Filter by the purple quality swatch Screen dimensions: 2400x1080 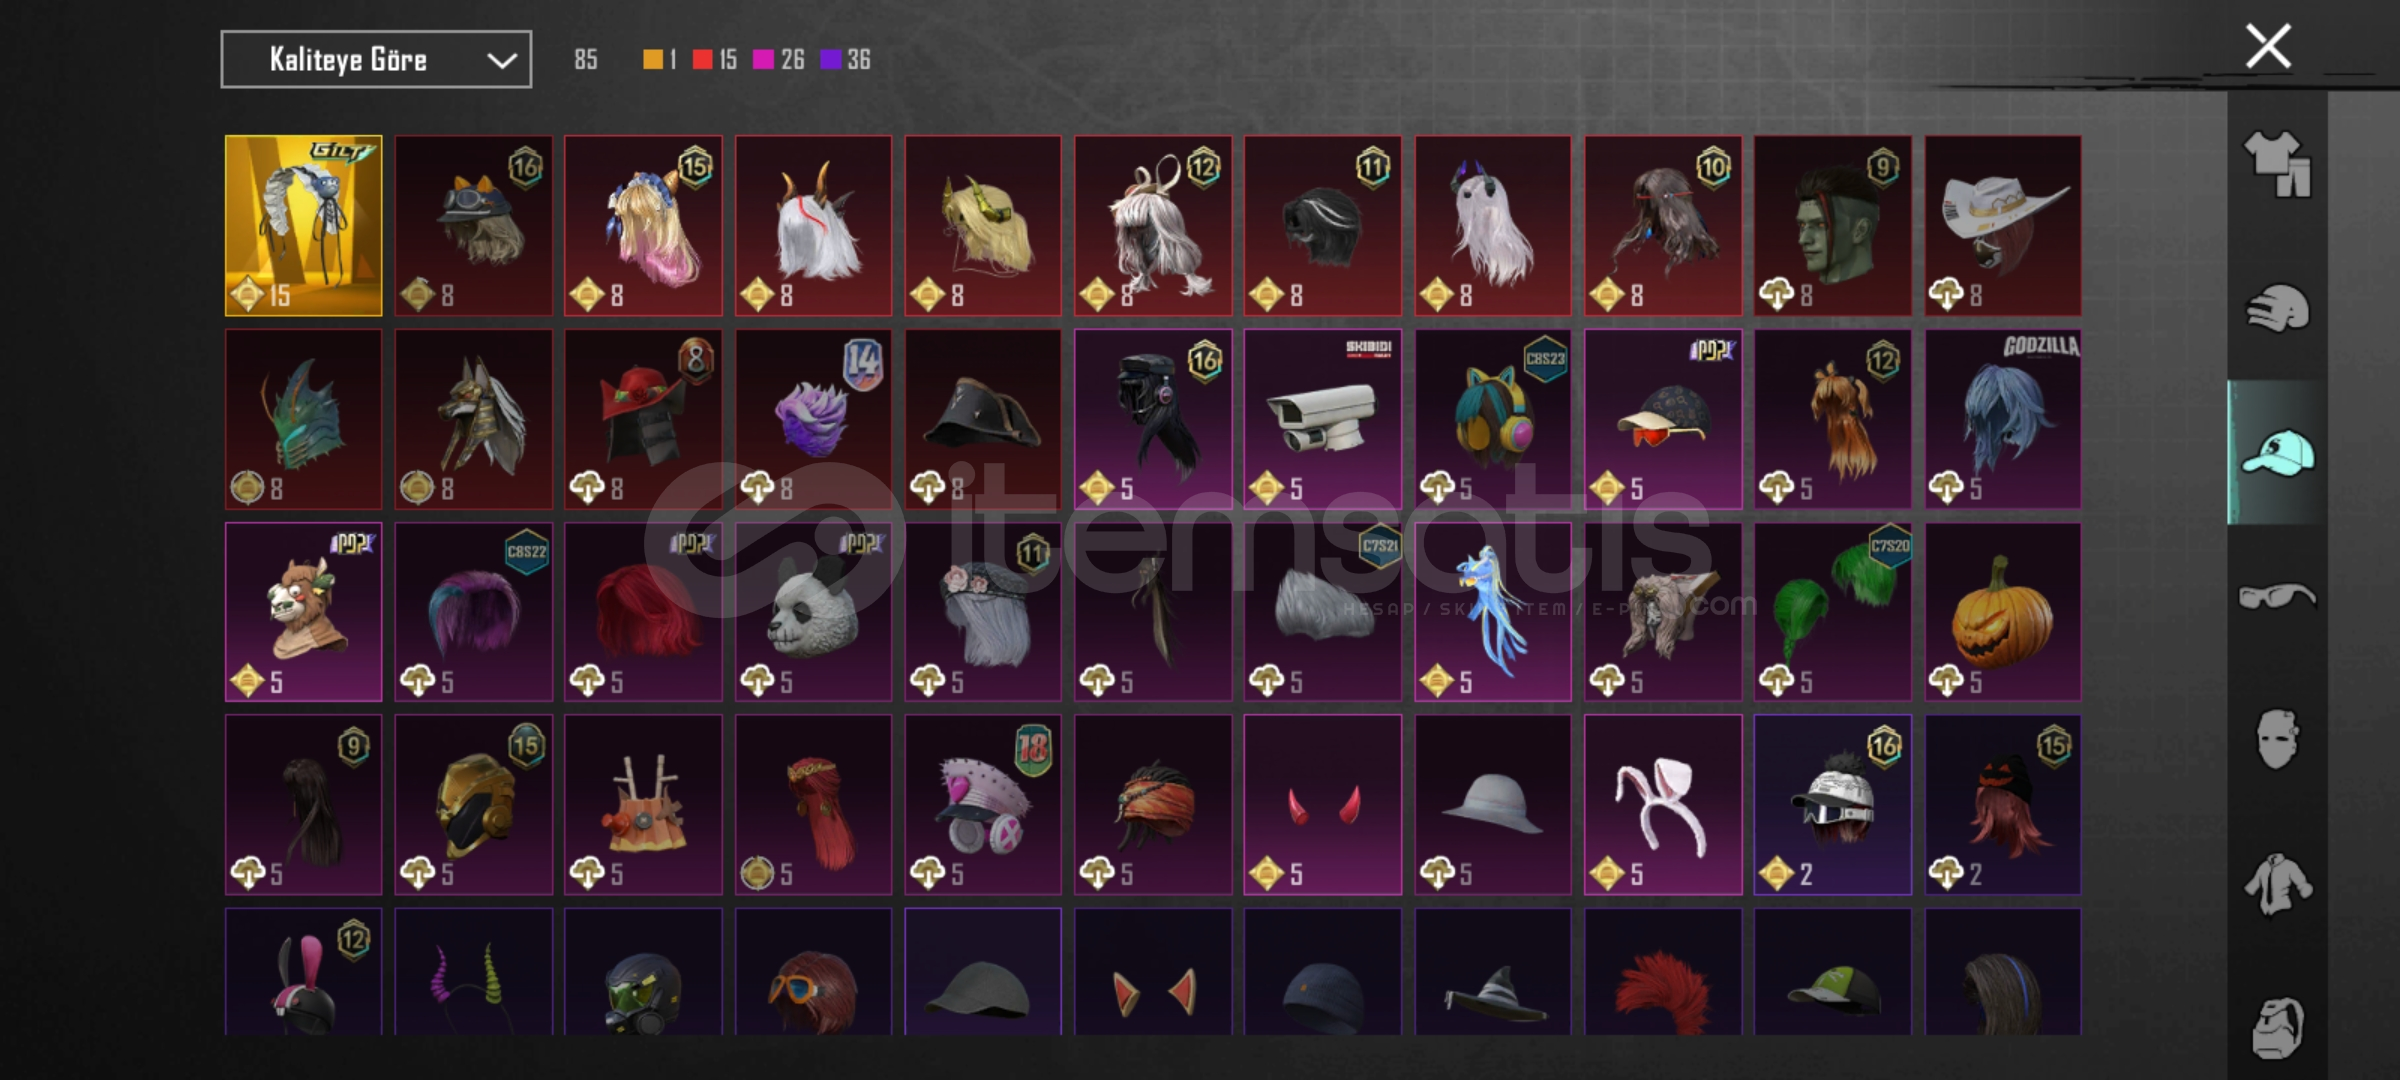point(830,60)
